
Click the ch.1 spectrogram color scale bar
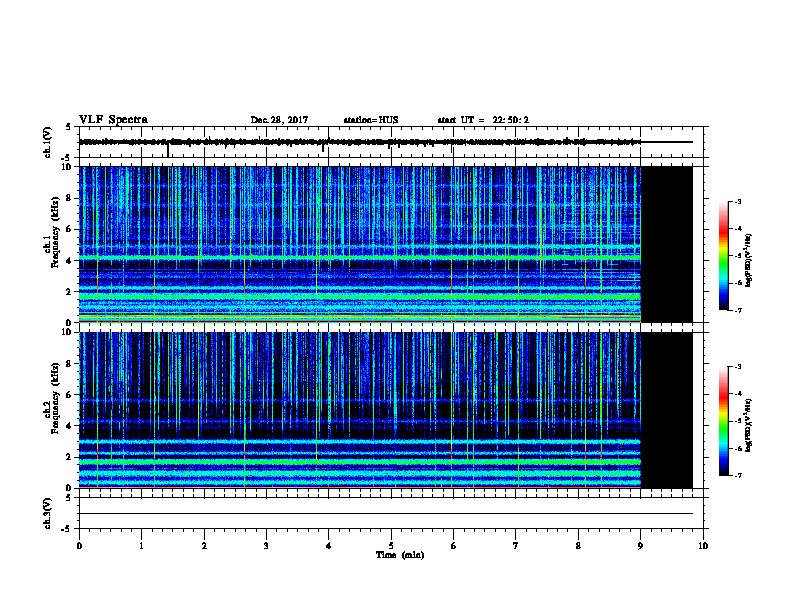coord(723,256)
